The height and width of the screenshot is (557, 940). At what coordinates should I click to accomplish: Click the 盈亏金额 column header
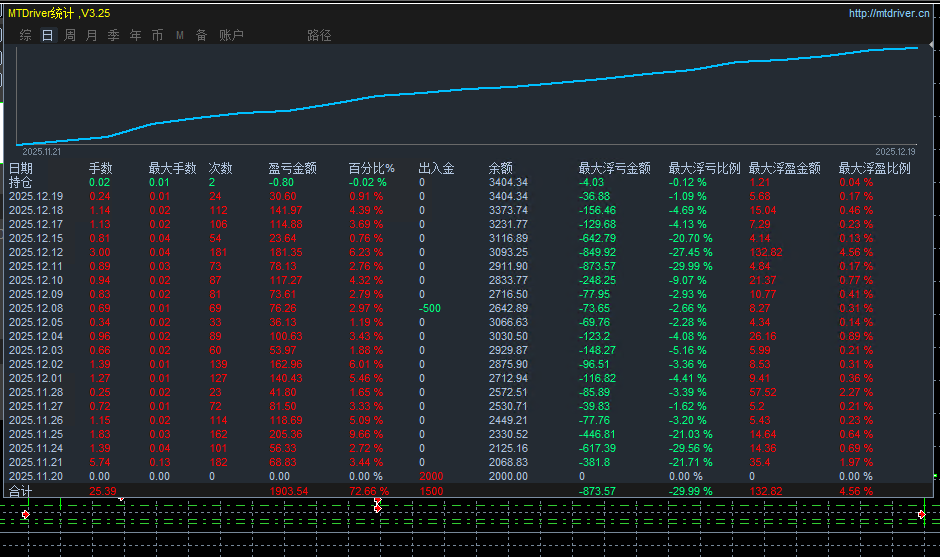[x=292, y=169]
